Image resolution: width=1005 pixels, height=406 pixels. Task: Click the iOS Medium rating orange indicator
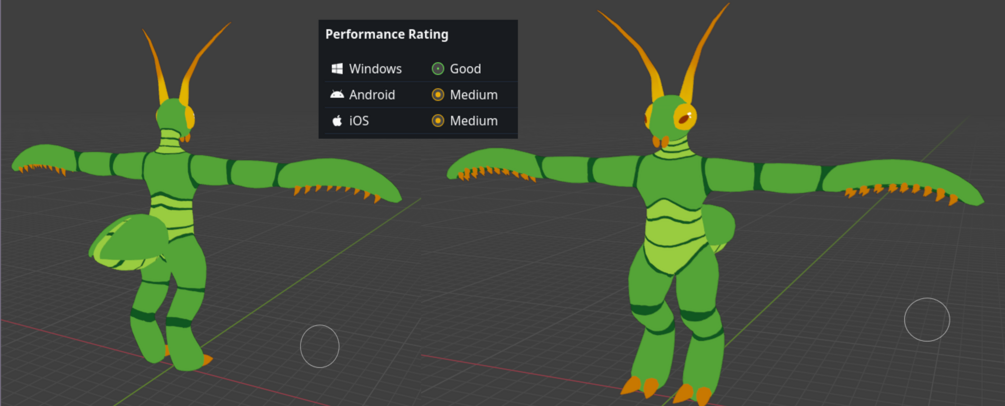(x=438, y=121)
